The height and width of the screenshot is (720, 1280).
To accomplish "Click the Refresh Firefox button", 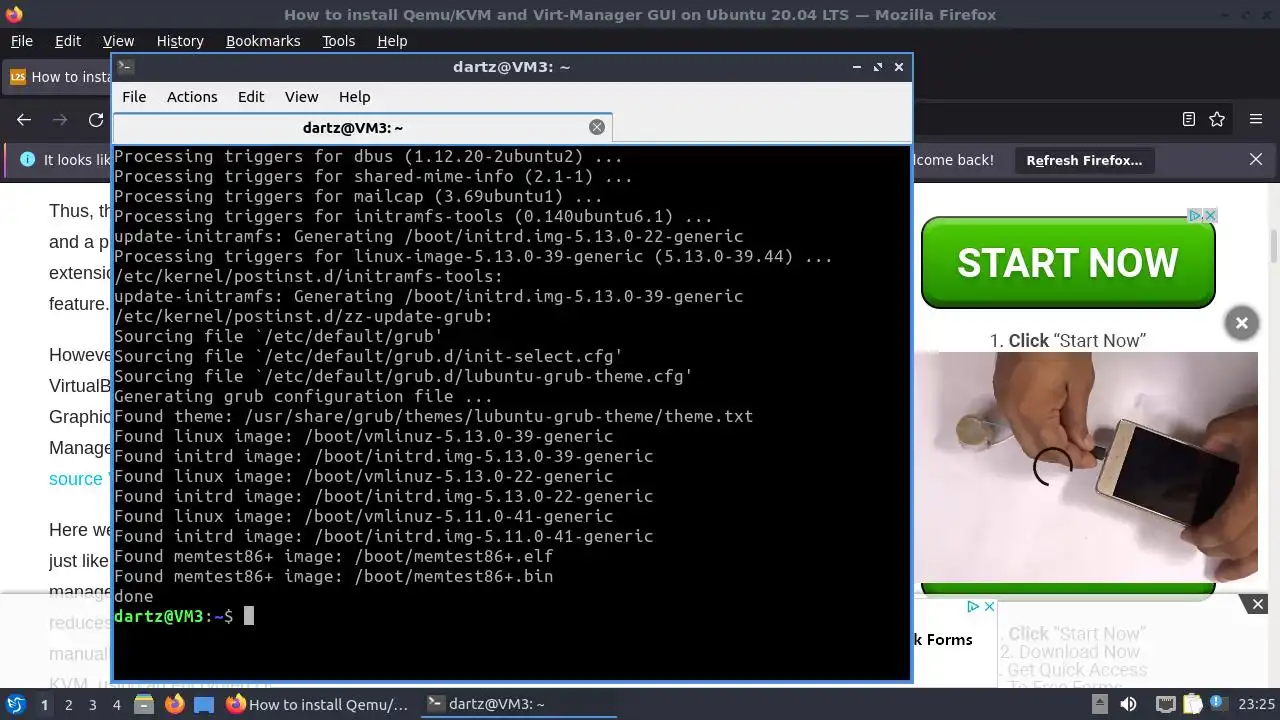I will click(x=1084, y=160).
